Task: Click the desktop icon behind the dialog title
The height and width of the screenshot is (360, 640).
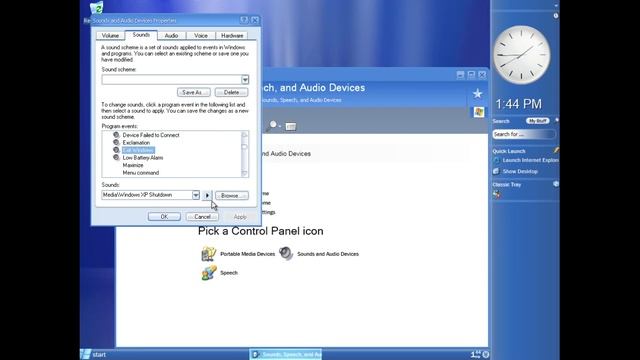Action: pos(96,7)
